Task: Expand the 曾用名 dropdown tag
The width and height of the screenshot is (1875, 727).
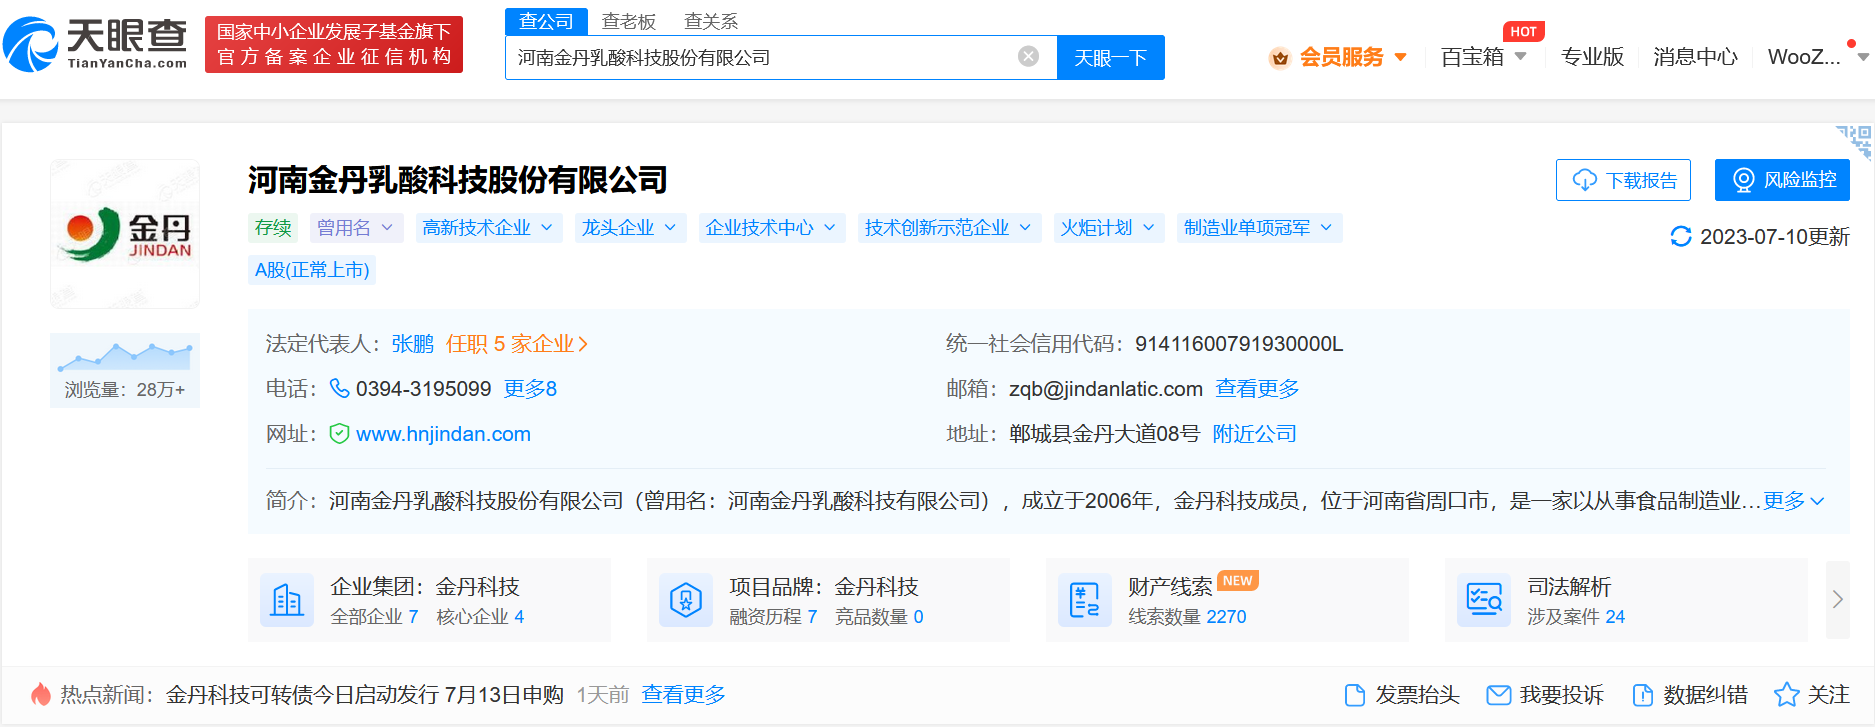Action: [356, 228]
